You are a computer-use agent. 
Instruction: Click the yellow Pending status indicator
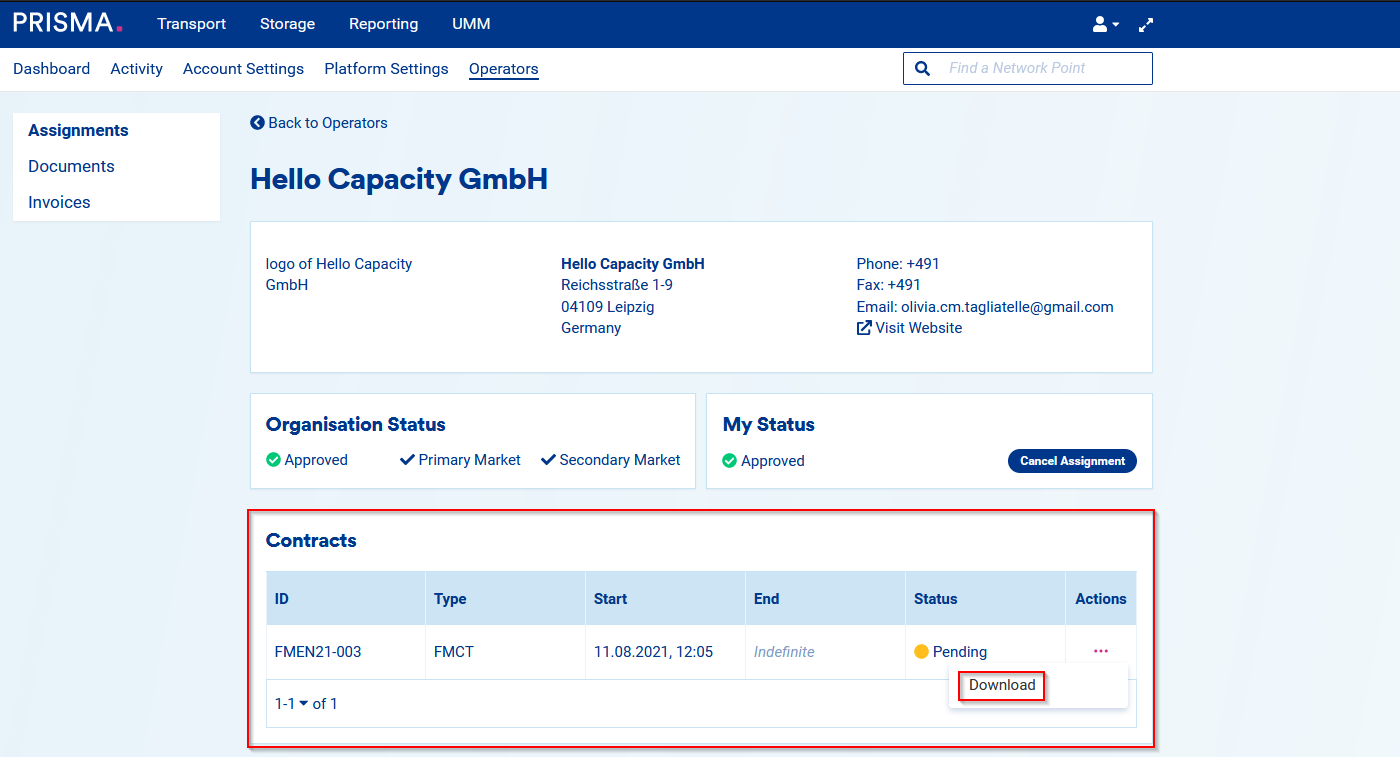click(921, 652)
